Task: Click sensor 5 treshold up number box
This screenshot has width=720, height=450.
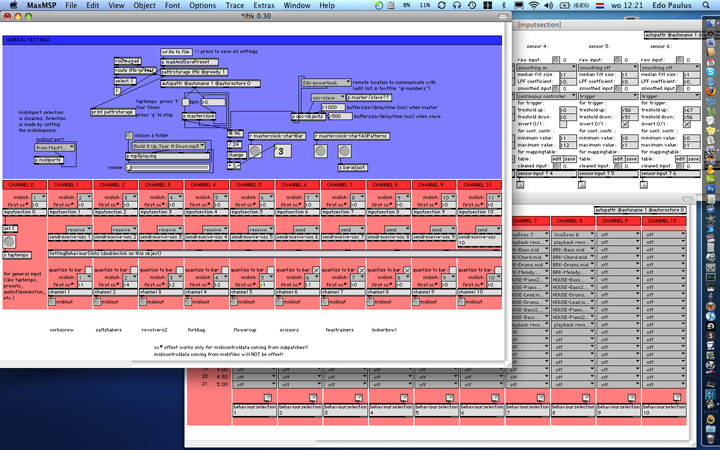Action: (x=630, y=110)
